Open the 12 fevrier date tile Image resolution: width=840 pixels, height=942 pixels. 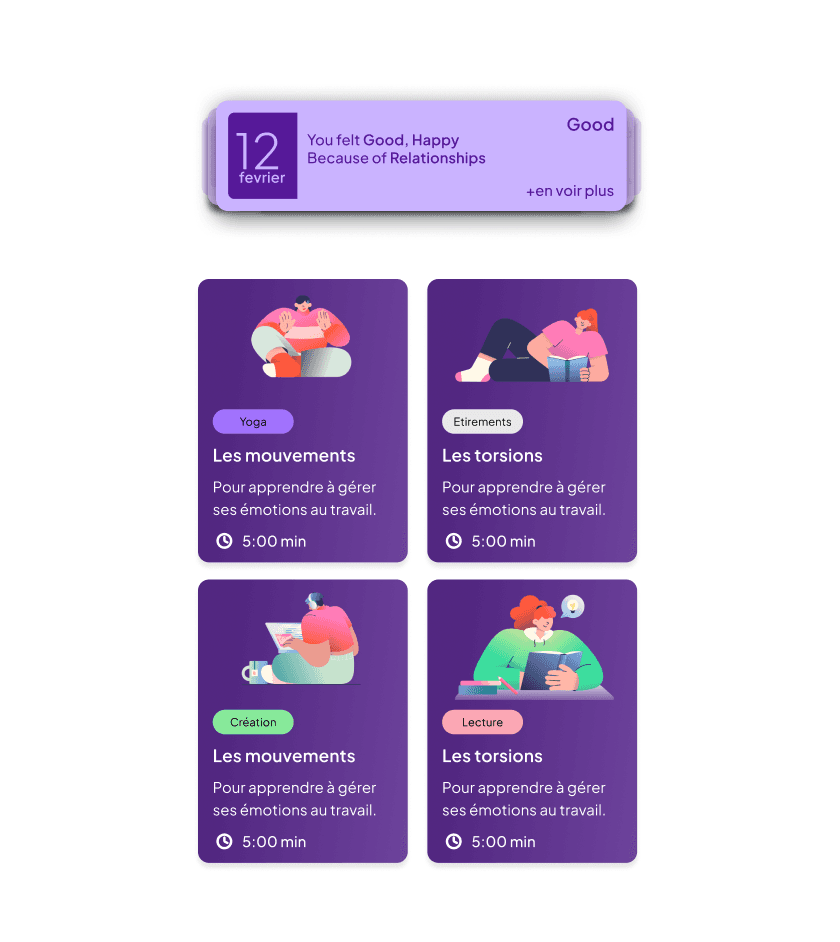[263, 156]
